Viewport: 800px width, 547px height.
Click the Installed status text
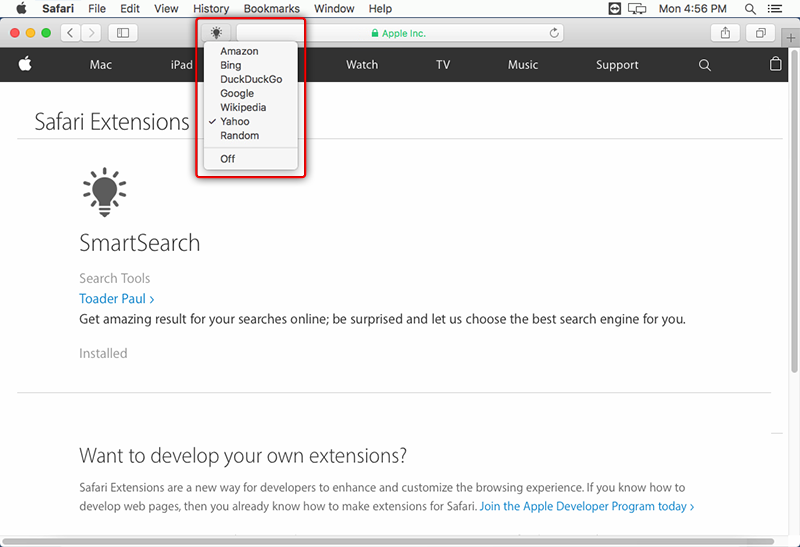click(x=103, y=353)
